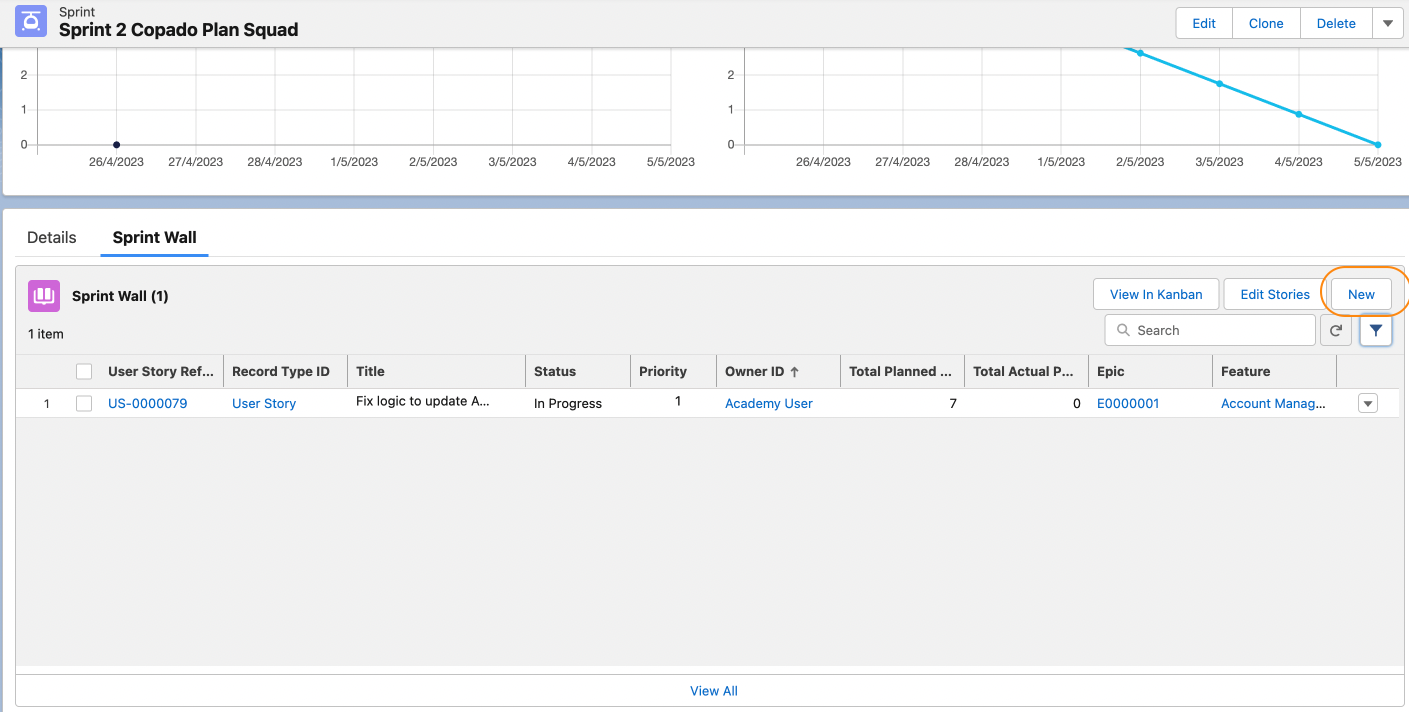Open the Account Manag... feature link
The image size is (1409, 712).
(1274, 403)
